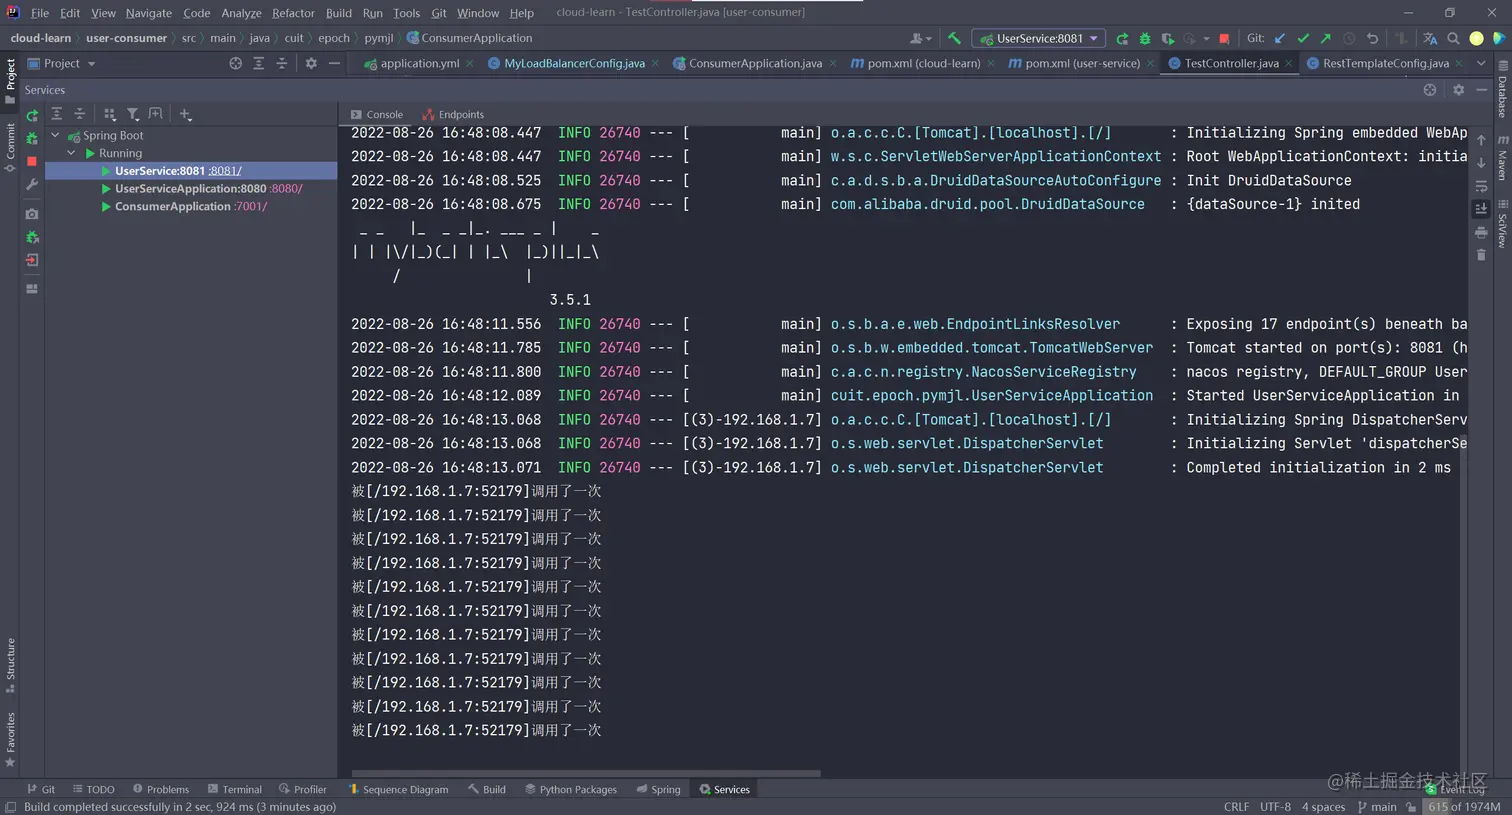Image resolution: width=1512 pixels, height=815 pixels.
Task: Hide the Project panel with the minus icon
Action: click(334, 63)
